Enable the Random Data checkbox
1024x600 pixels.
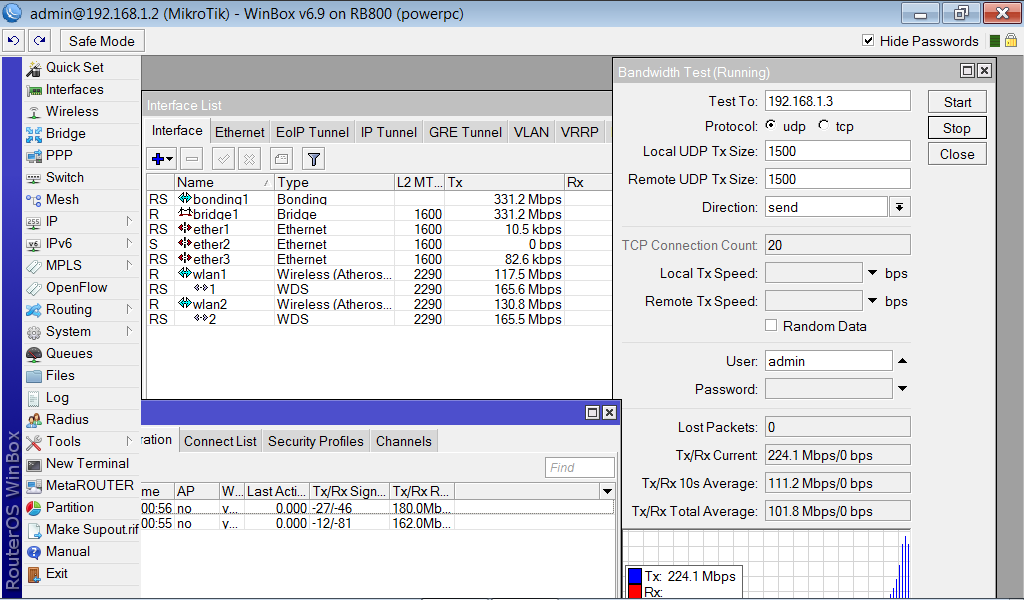(x=771, y=325)
